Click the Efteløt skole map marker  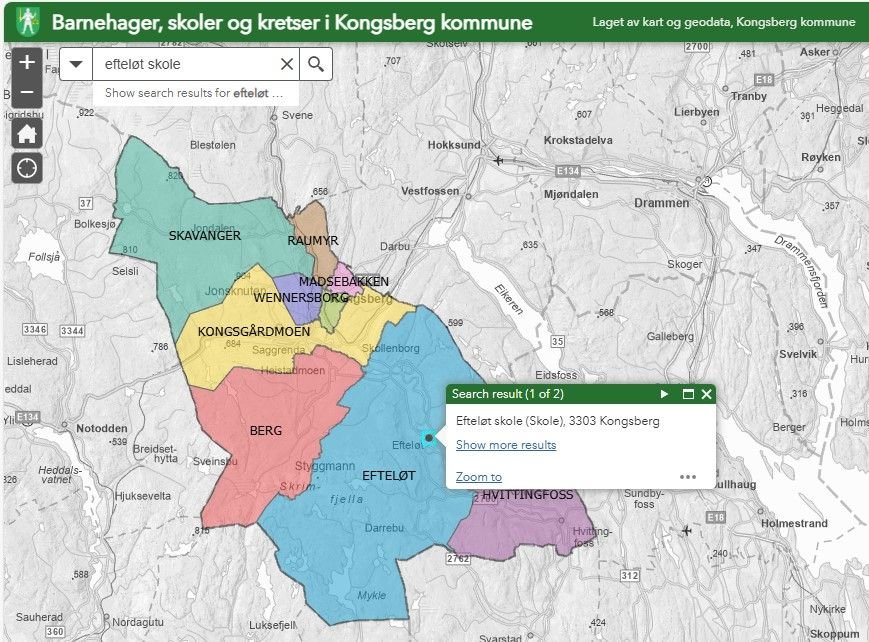coord(429,437)
